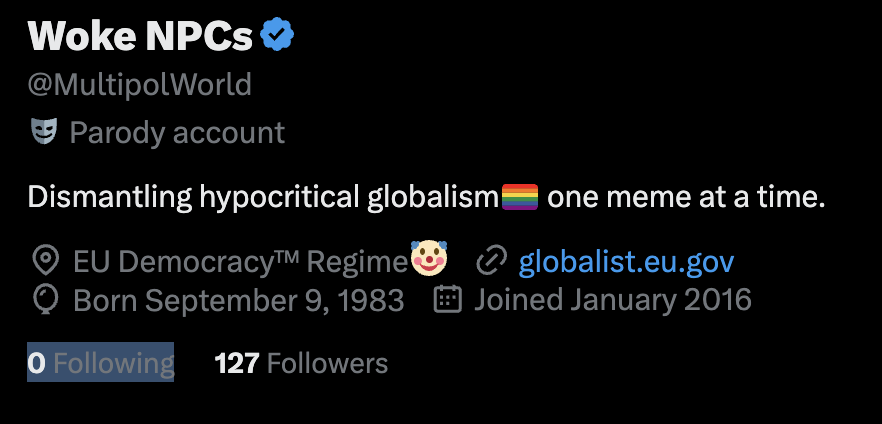
Task: Open the globalist.eu.gov link
Action: 626,261
